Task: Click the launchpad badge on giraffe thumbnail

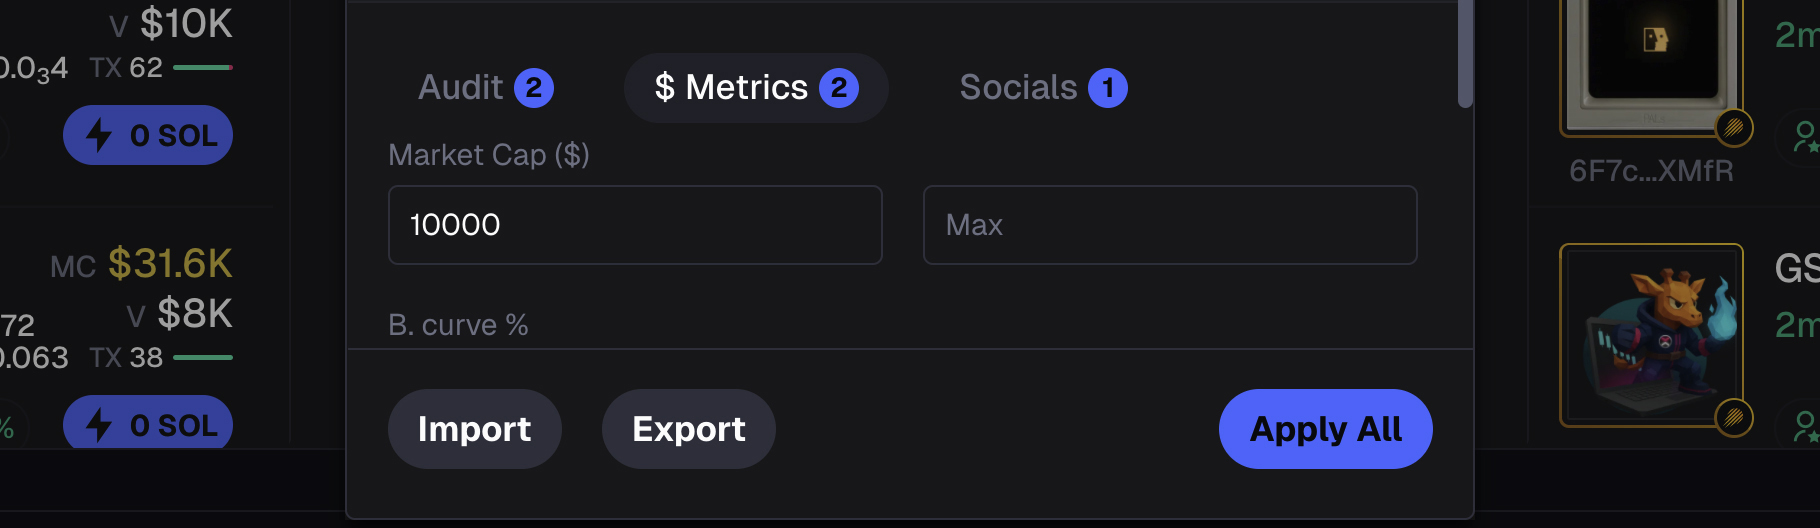Action: (x=1734, y=417)
